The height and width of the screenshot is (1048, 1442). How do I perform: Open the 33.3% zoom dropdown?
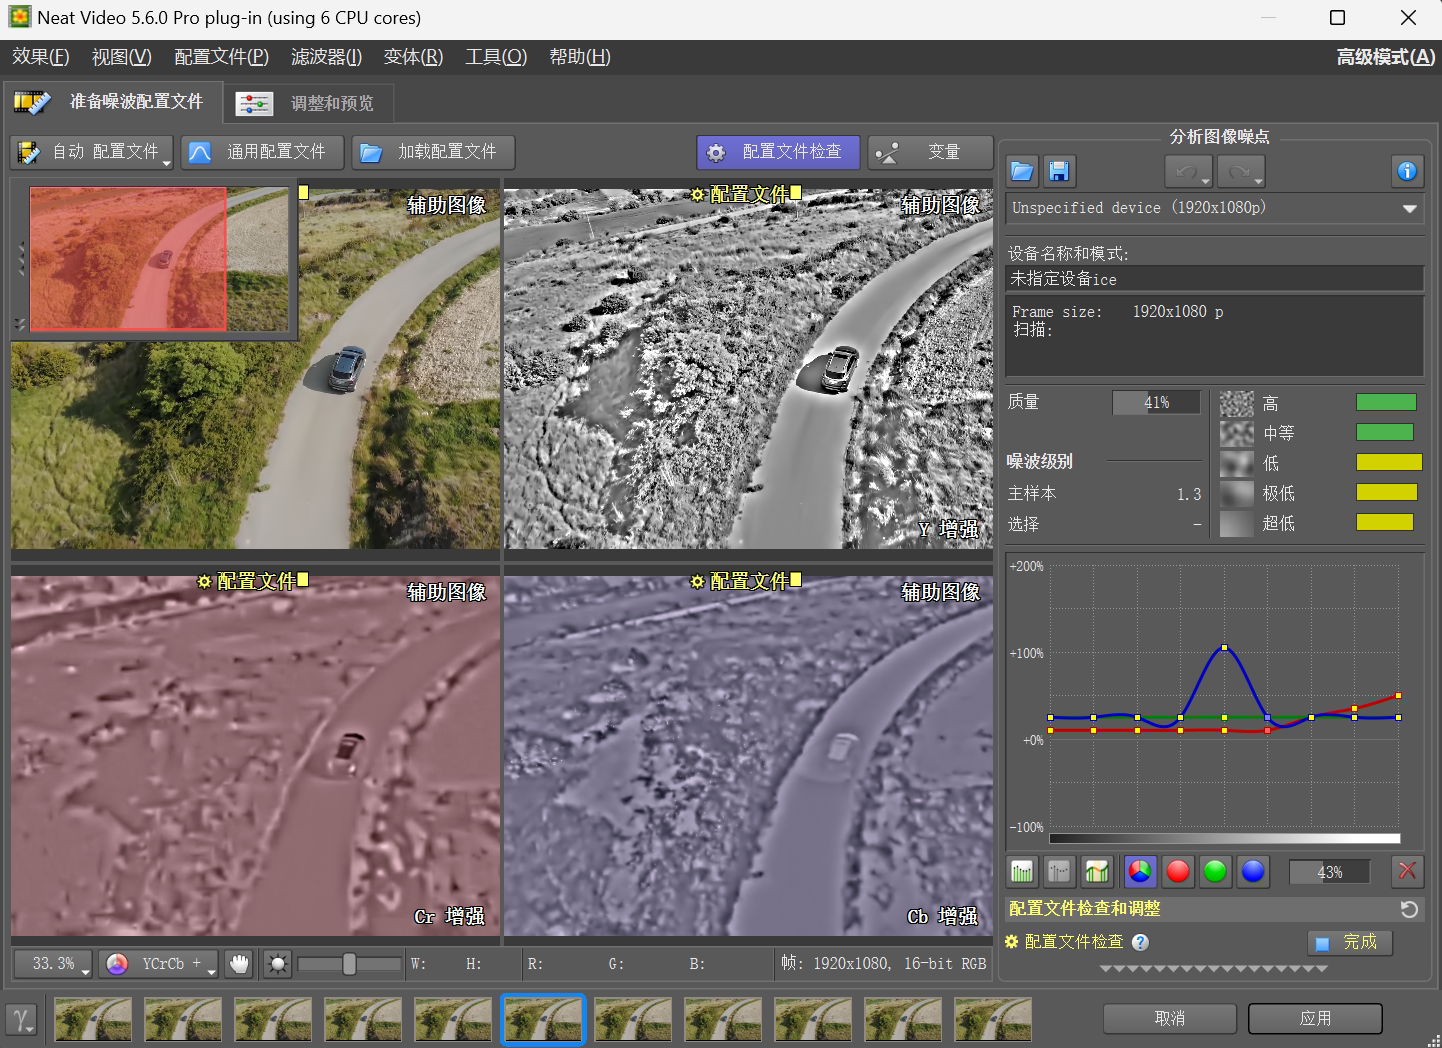54,964
